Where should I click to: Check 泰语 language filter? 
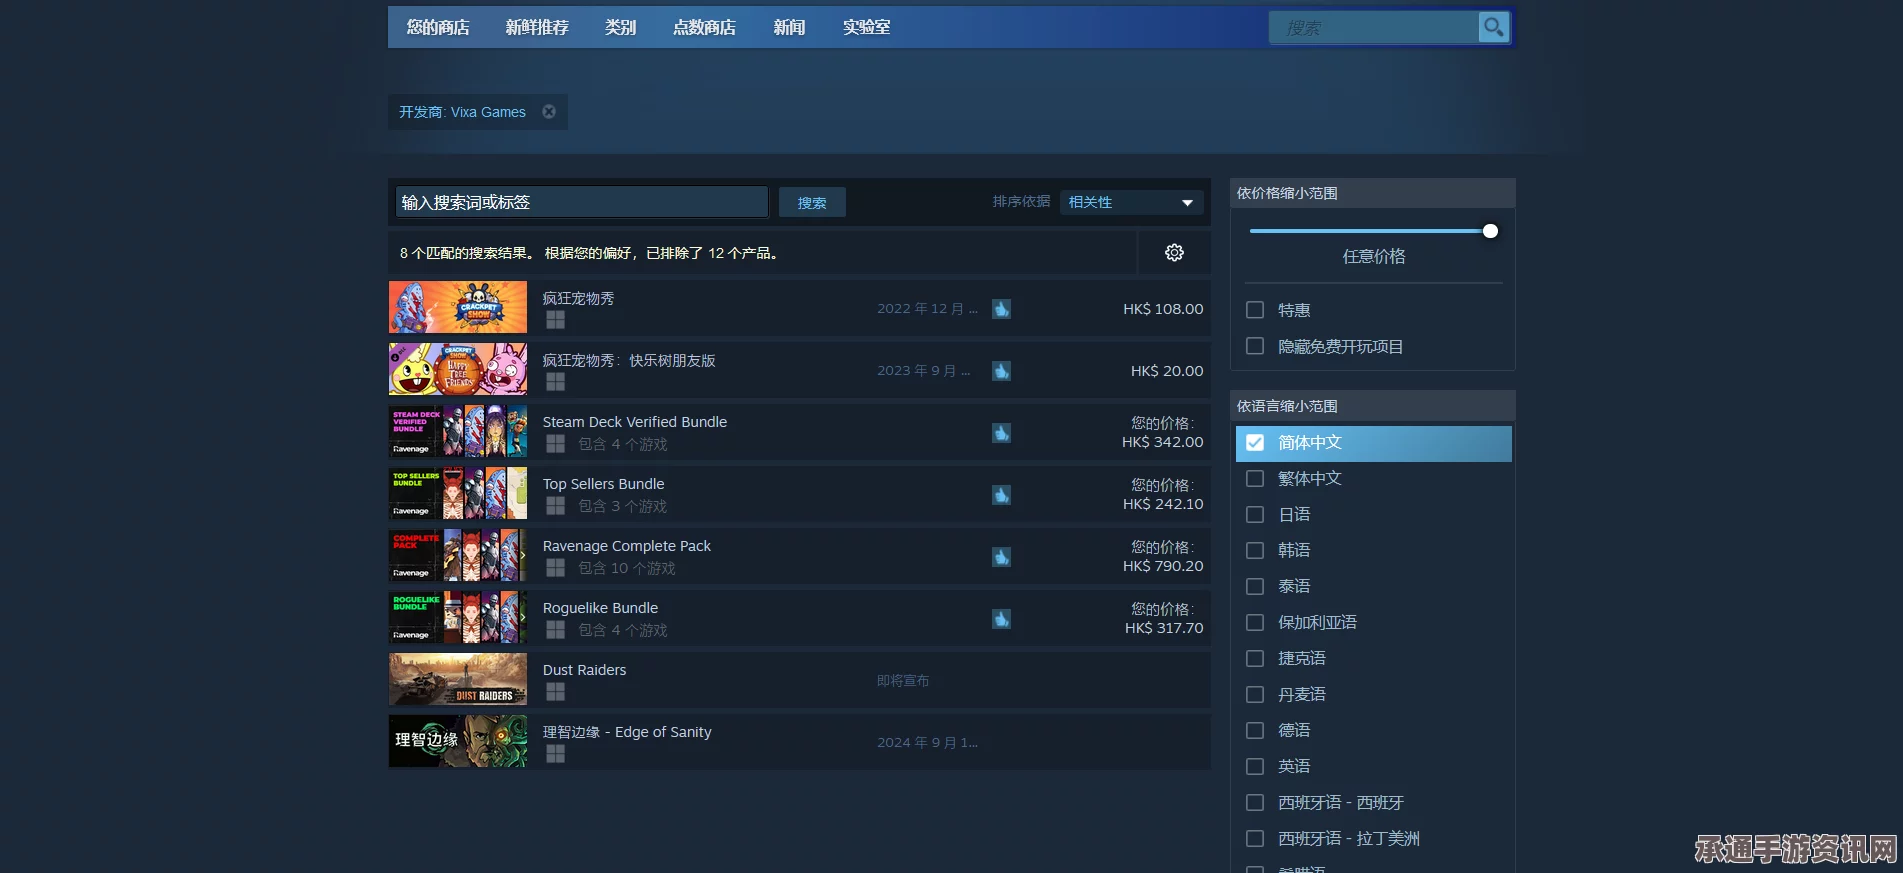[1255, 586]
